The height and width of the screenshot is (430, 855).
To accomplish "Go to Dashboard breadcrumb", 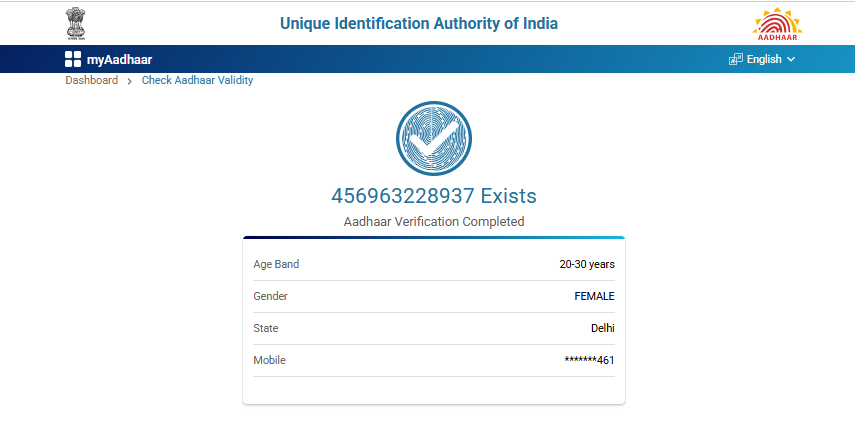I will (92, 80).
